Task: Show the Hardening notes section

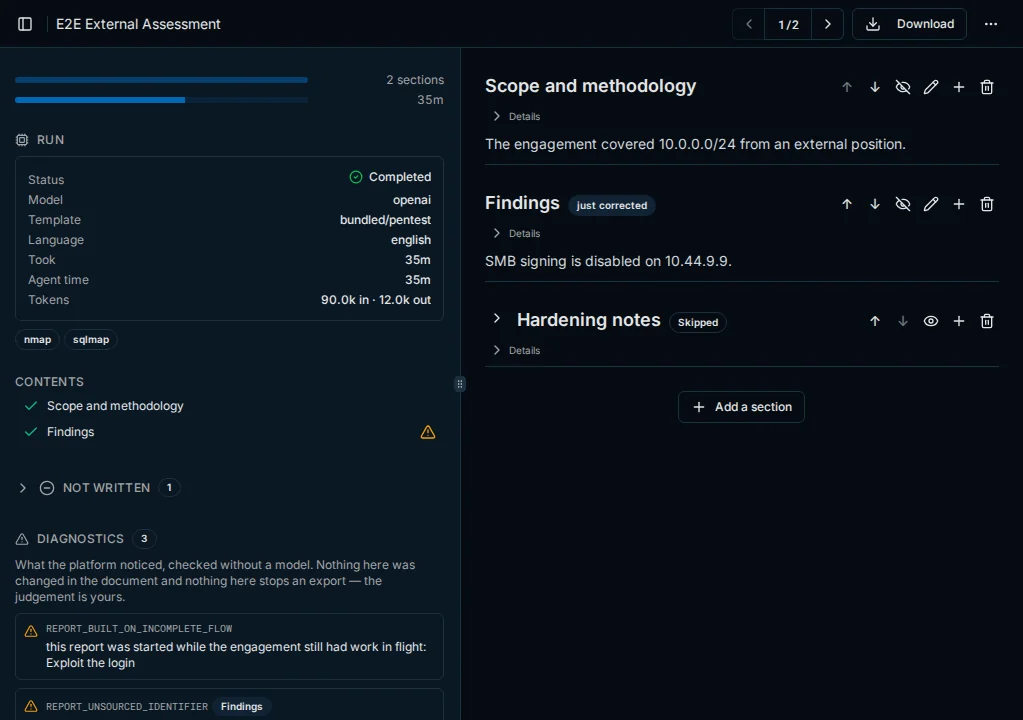Action: pyautogui.click(x=931, y=321)
